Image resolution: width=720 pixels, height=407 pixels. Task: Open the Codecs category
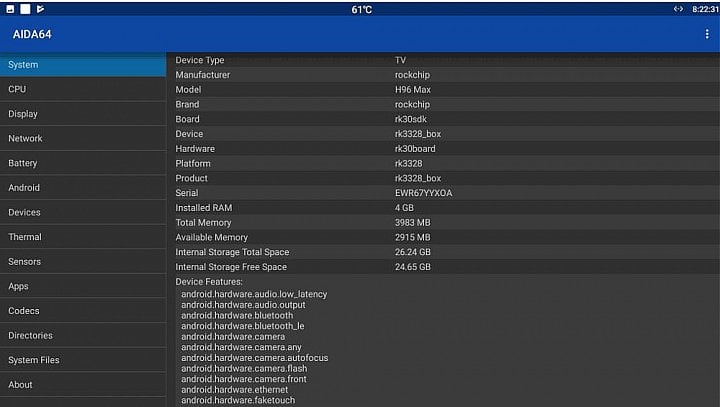tap(83, 311)
